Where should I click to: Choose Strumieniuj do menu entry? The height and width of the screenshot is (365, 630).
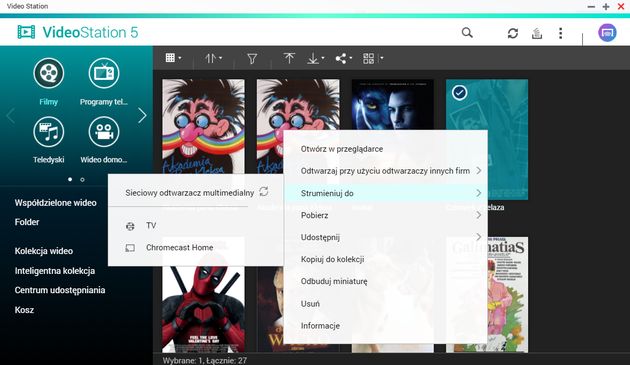pos(386,193)
